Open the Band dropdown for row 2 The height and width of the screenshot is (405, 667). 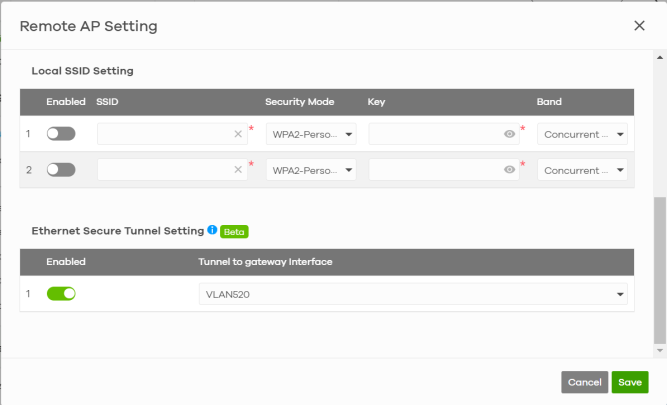583,170
